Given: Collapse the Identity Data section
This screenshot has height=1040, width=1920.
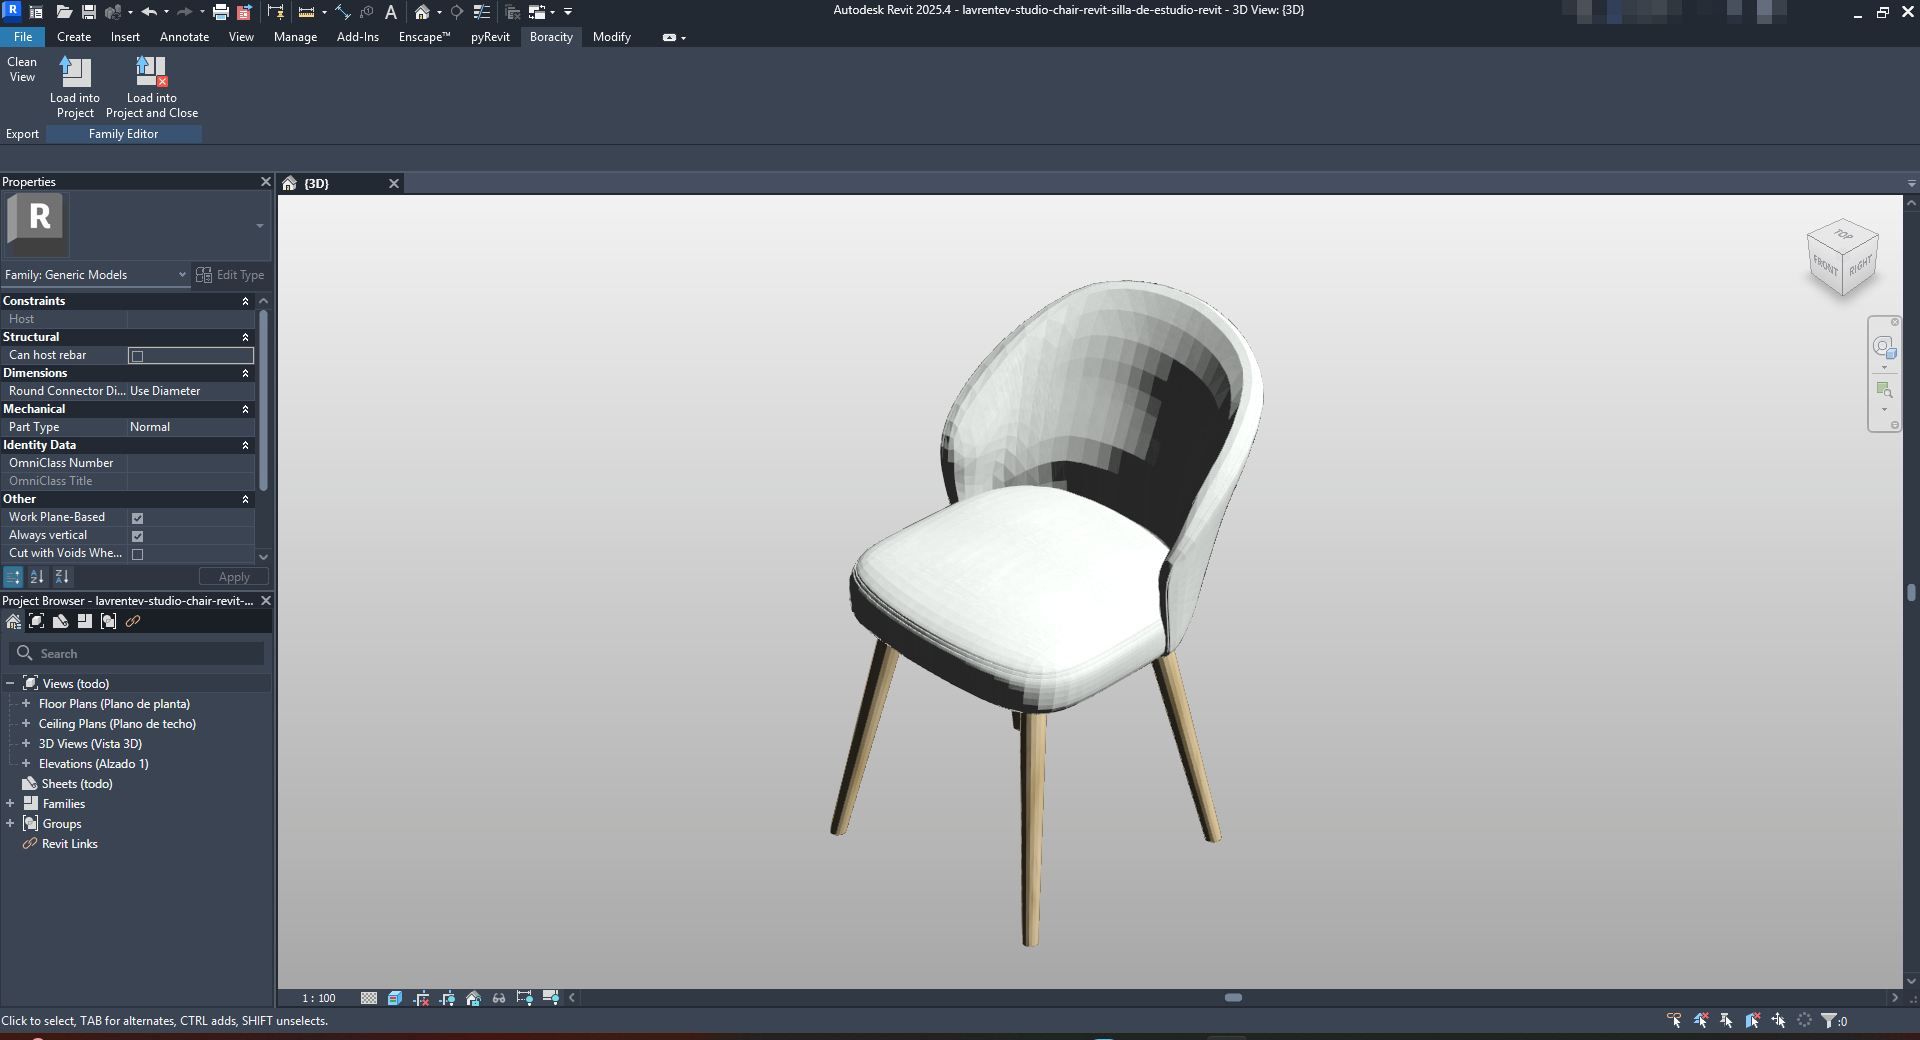Looking at the screenshot, I should coord(245,445).
